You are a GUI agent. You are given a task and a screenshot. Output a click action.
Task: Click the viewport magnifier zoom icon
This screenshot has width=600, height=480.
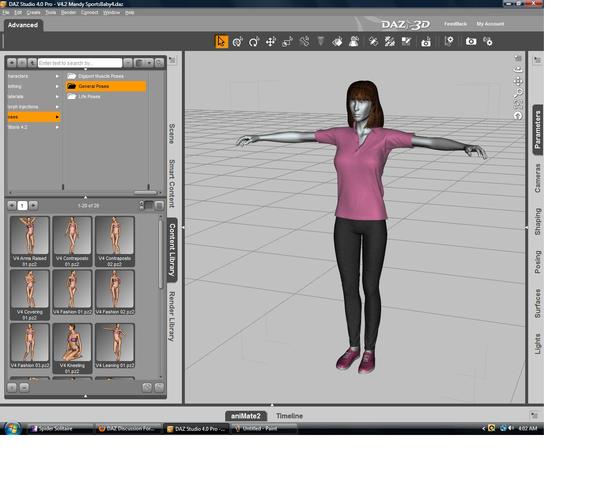(x=518, y=92)
